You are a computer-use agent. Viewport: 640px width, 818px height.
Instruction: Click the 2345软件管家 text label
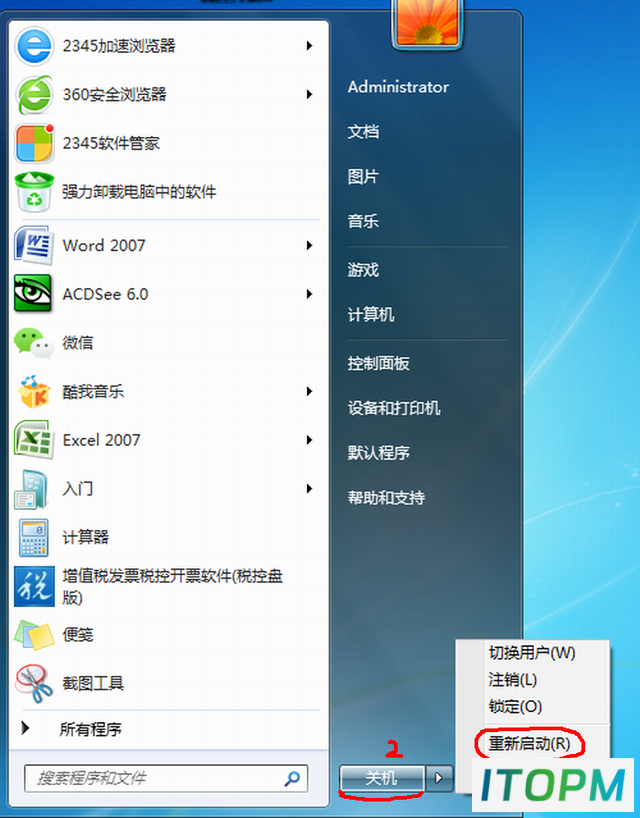pos(111,143)
